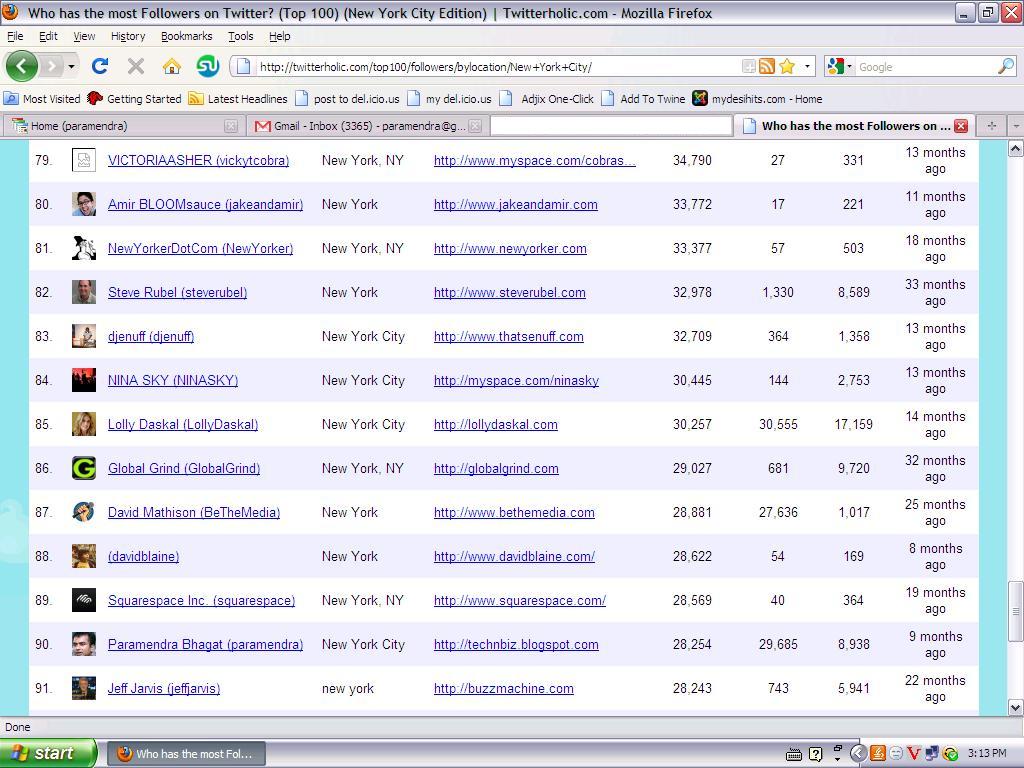The height and width of the screenshot is (768, 1024).
Task: Open the back history dropdown arrow
Action: 71,66
